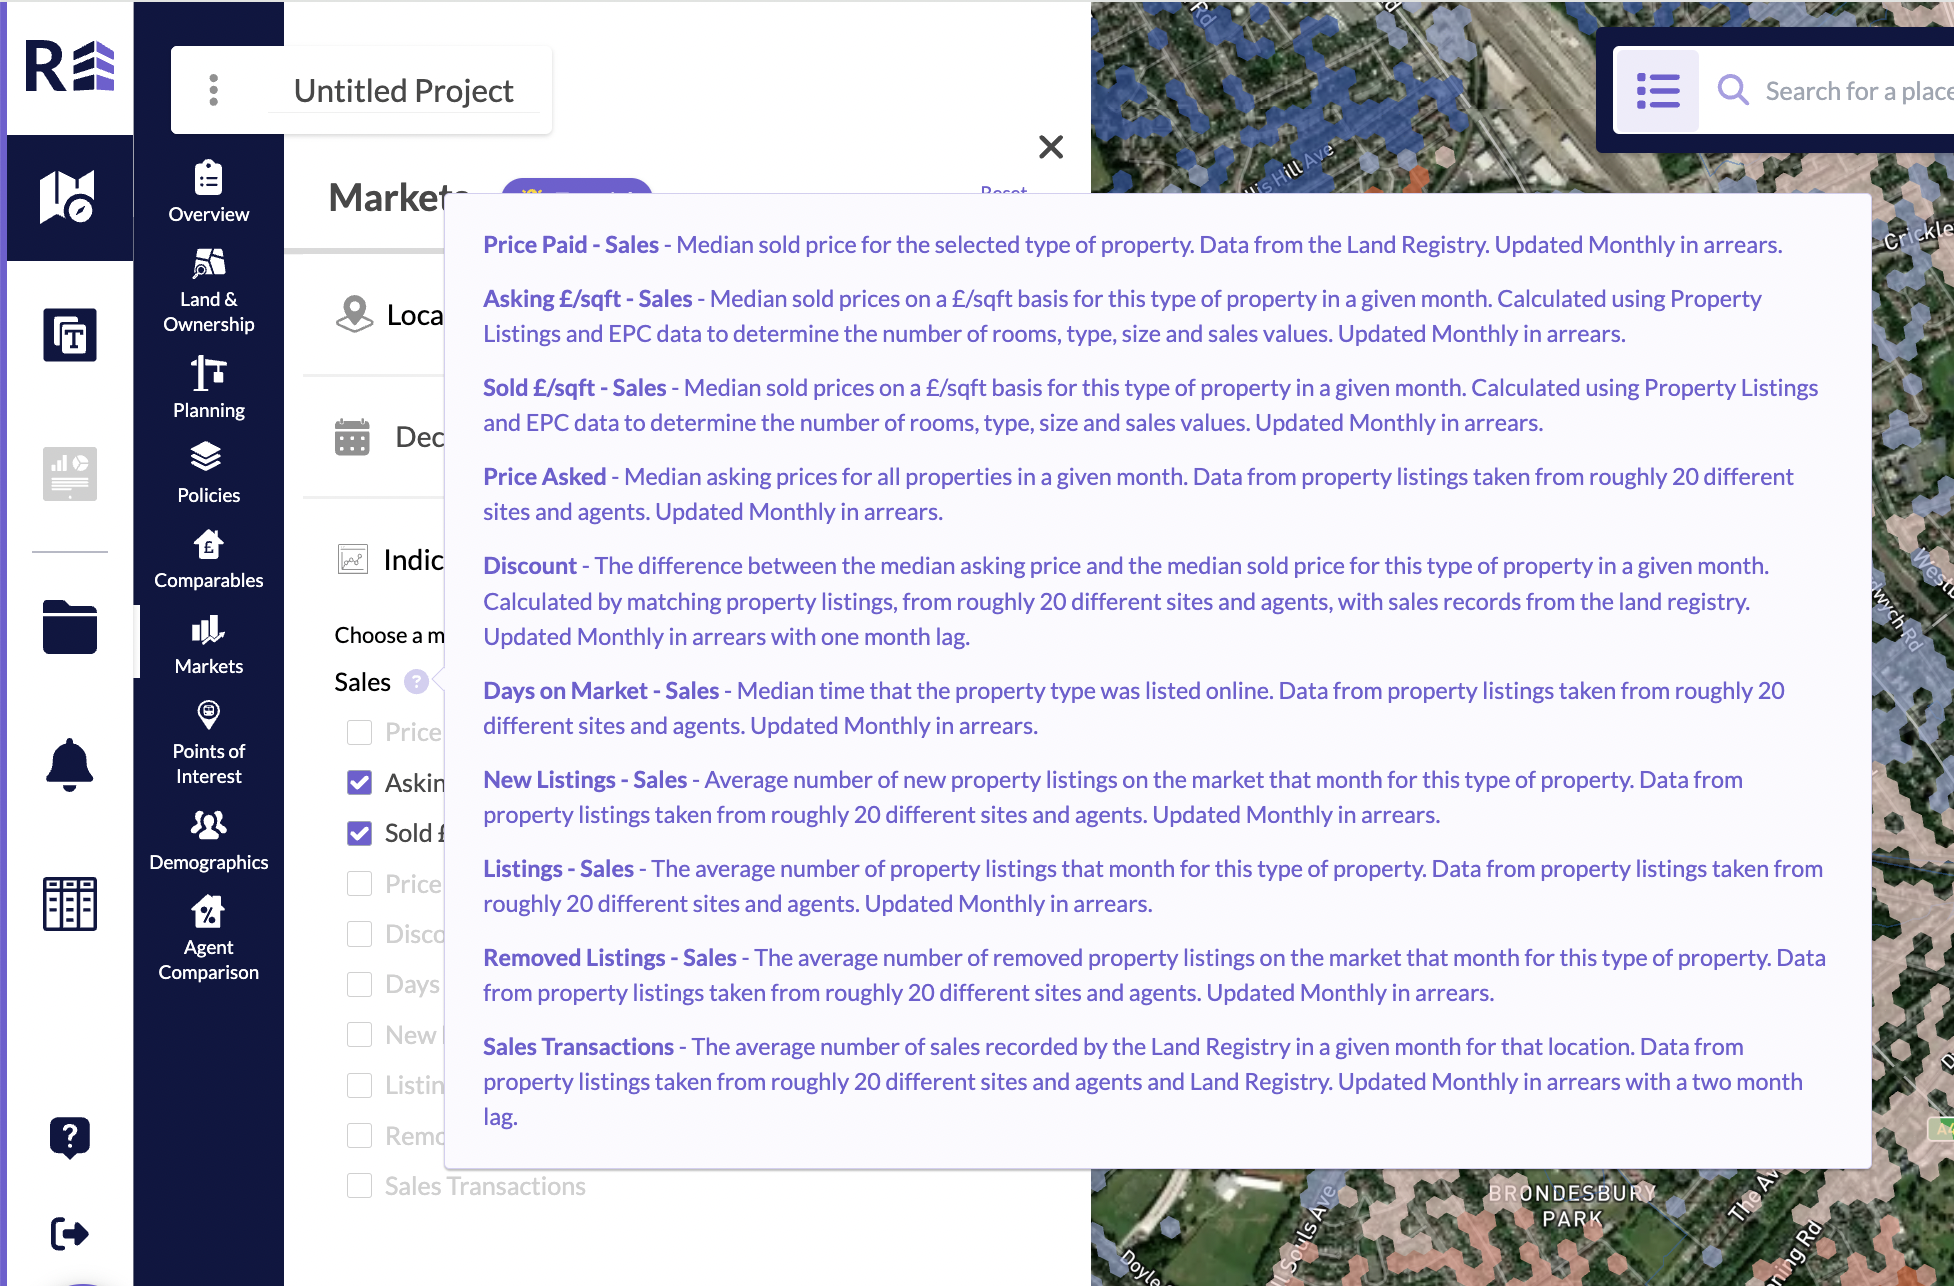The image size is (1954, 1286).
Task: Enable the Sales Transactions checkbox
Action: 359,1186
